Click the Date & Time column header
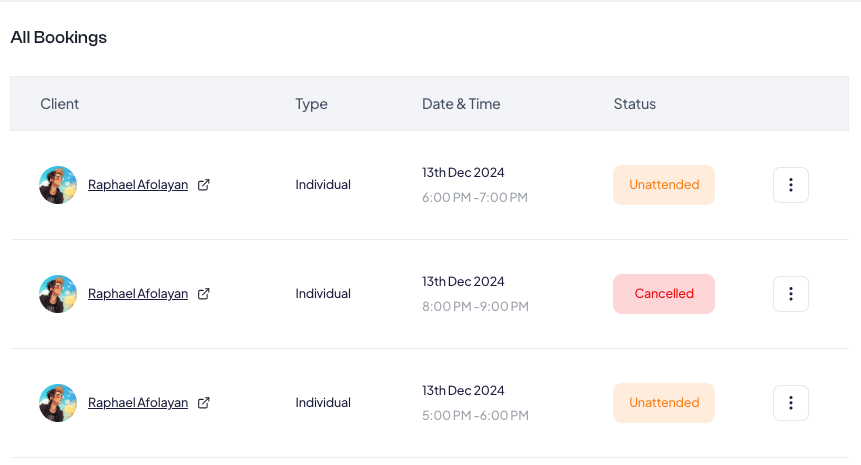This screenshot has width=861, height=465. [461, 104]
